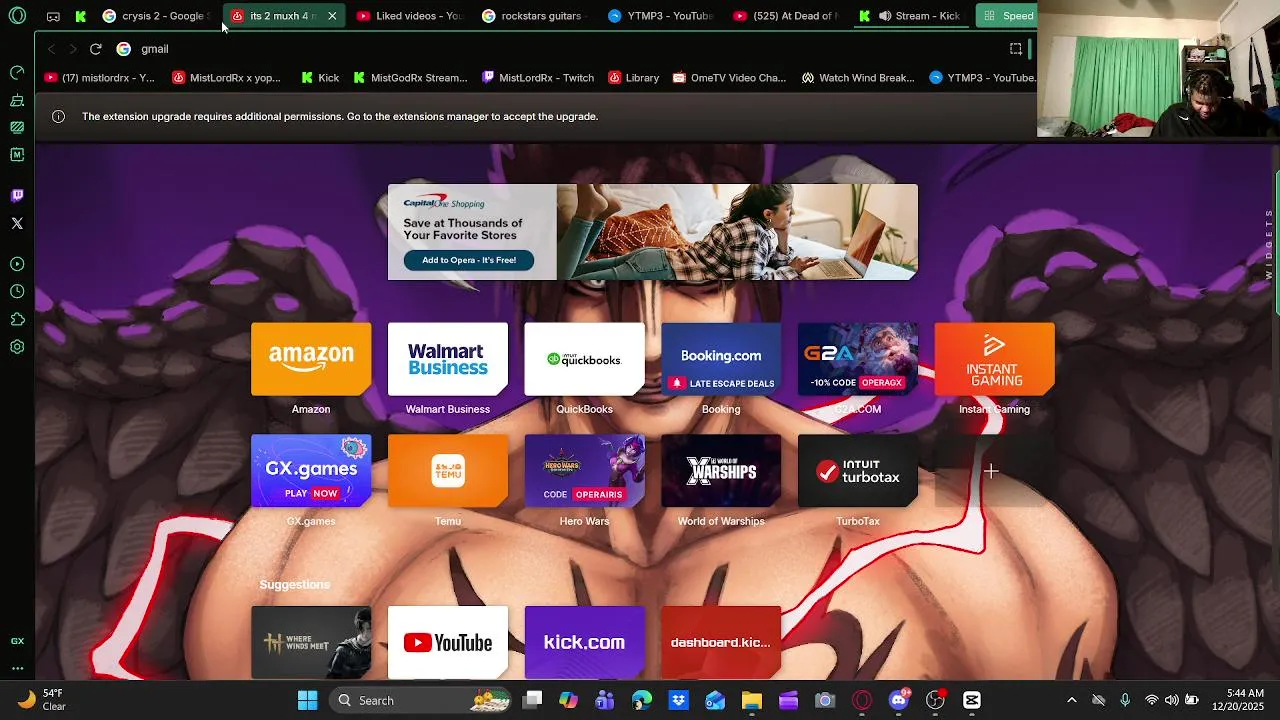
Task: Open Twitch panel in the sidebar
Action: [17, 196]
